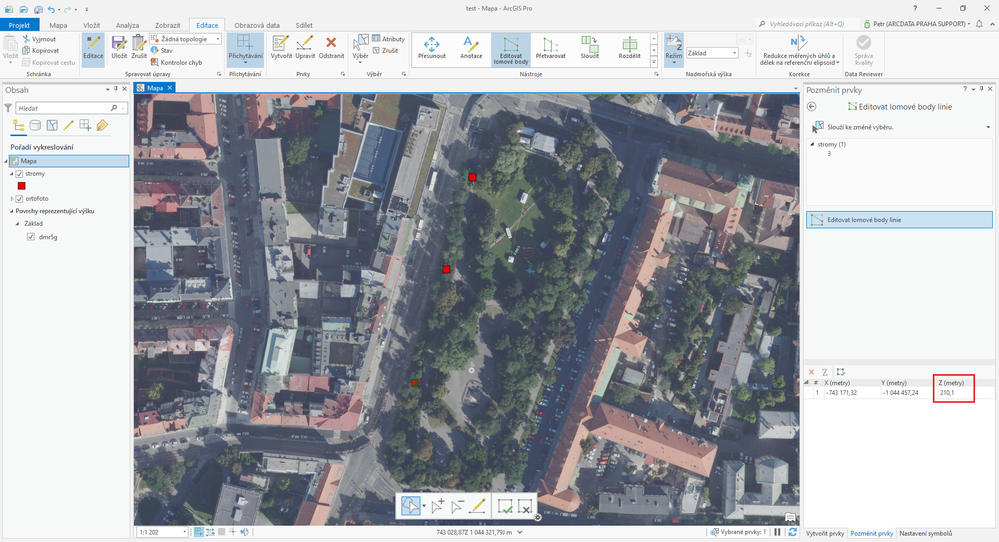The image size is (999, 542).
Task: Toggle the ortofoto layer visibility
Action: (x=19, y=199)
